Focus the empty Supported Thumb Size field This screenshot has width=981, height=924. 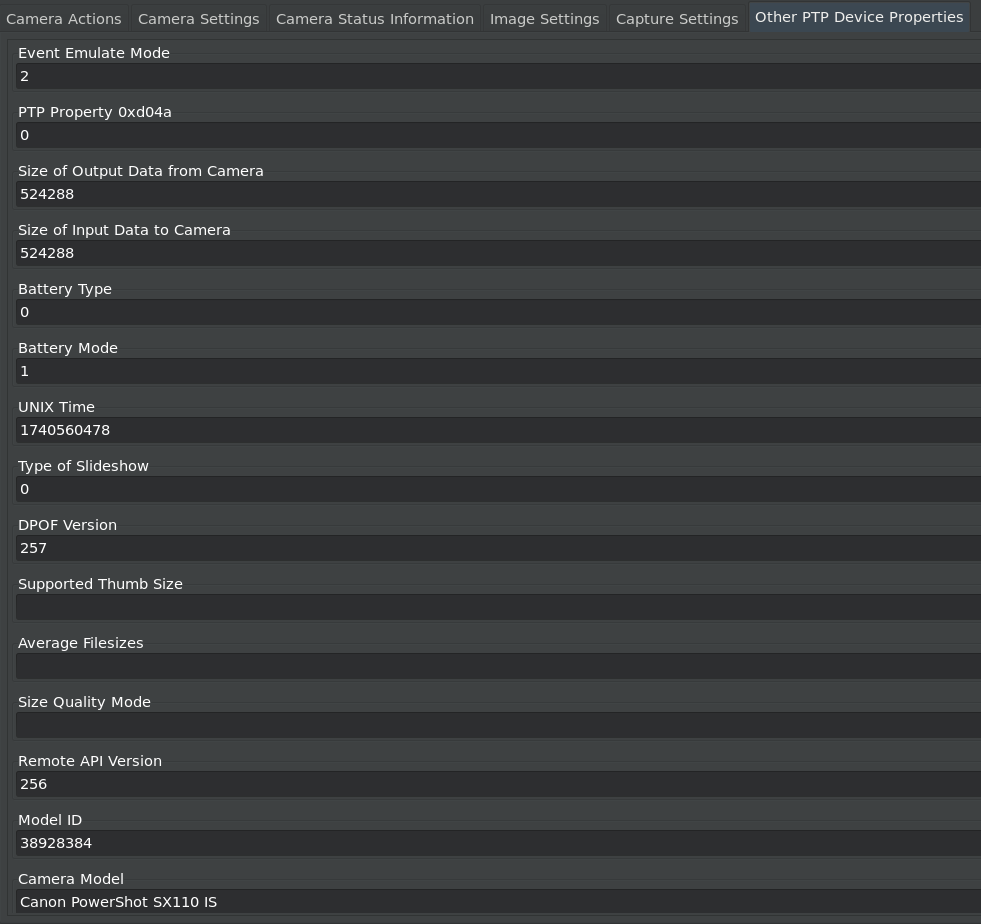(498, 607)
